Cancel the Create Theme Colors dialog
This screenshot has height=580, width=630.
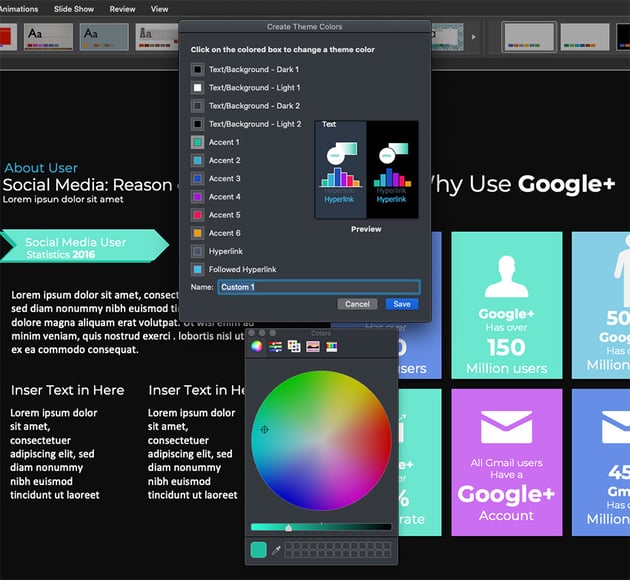[357, 304]
